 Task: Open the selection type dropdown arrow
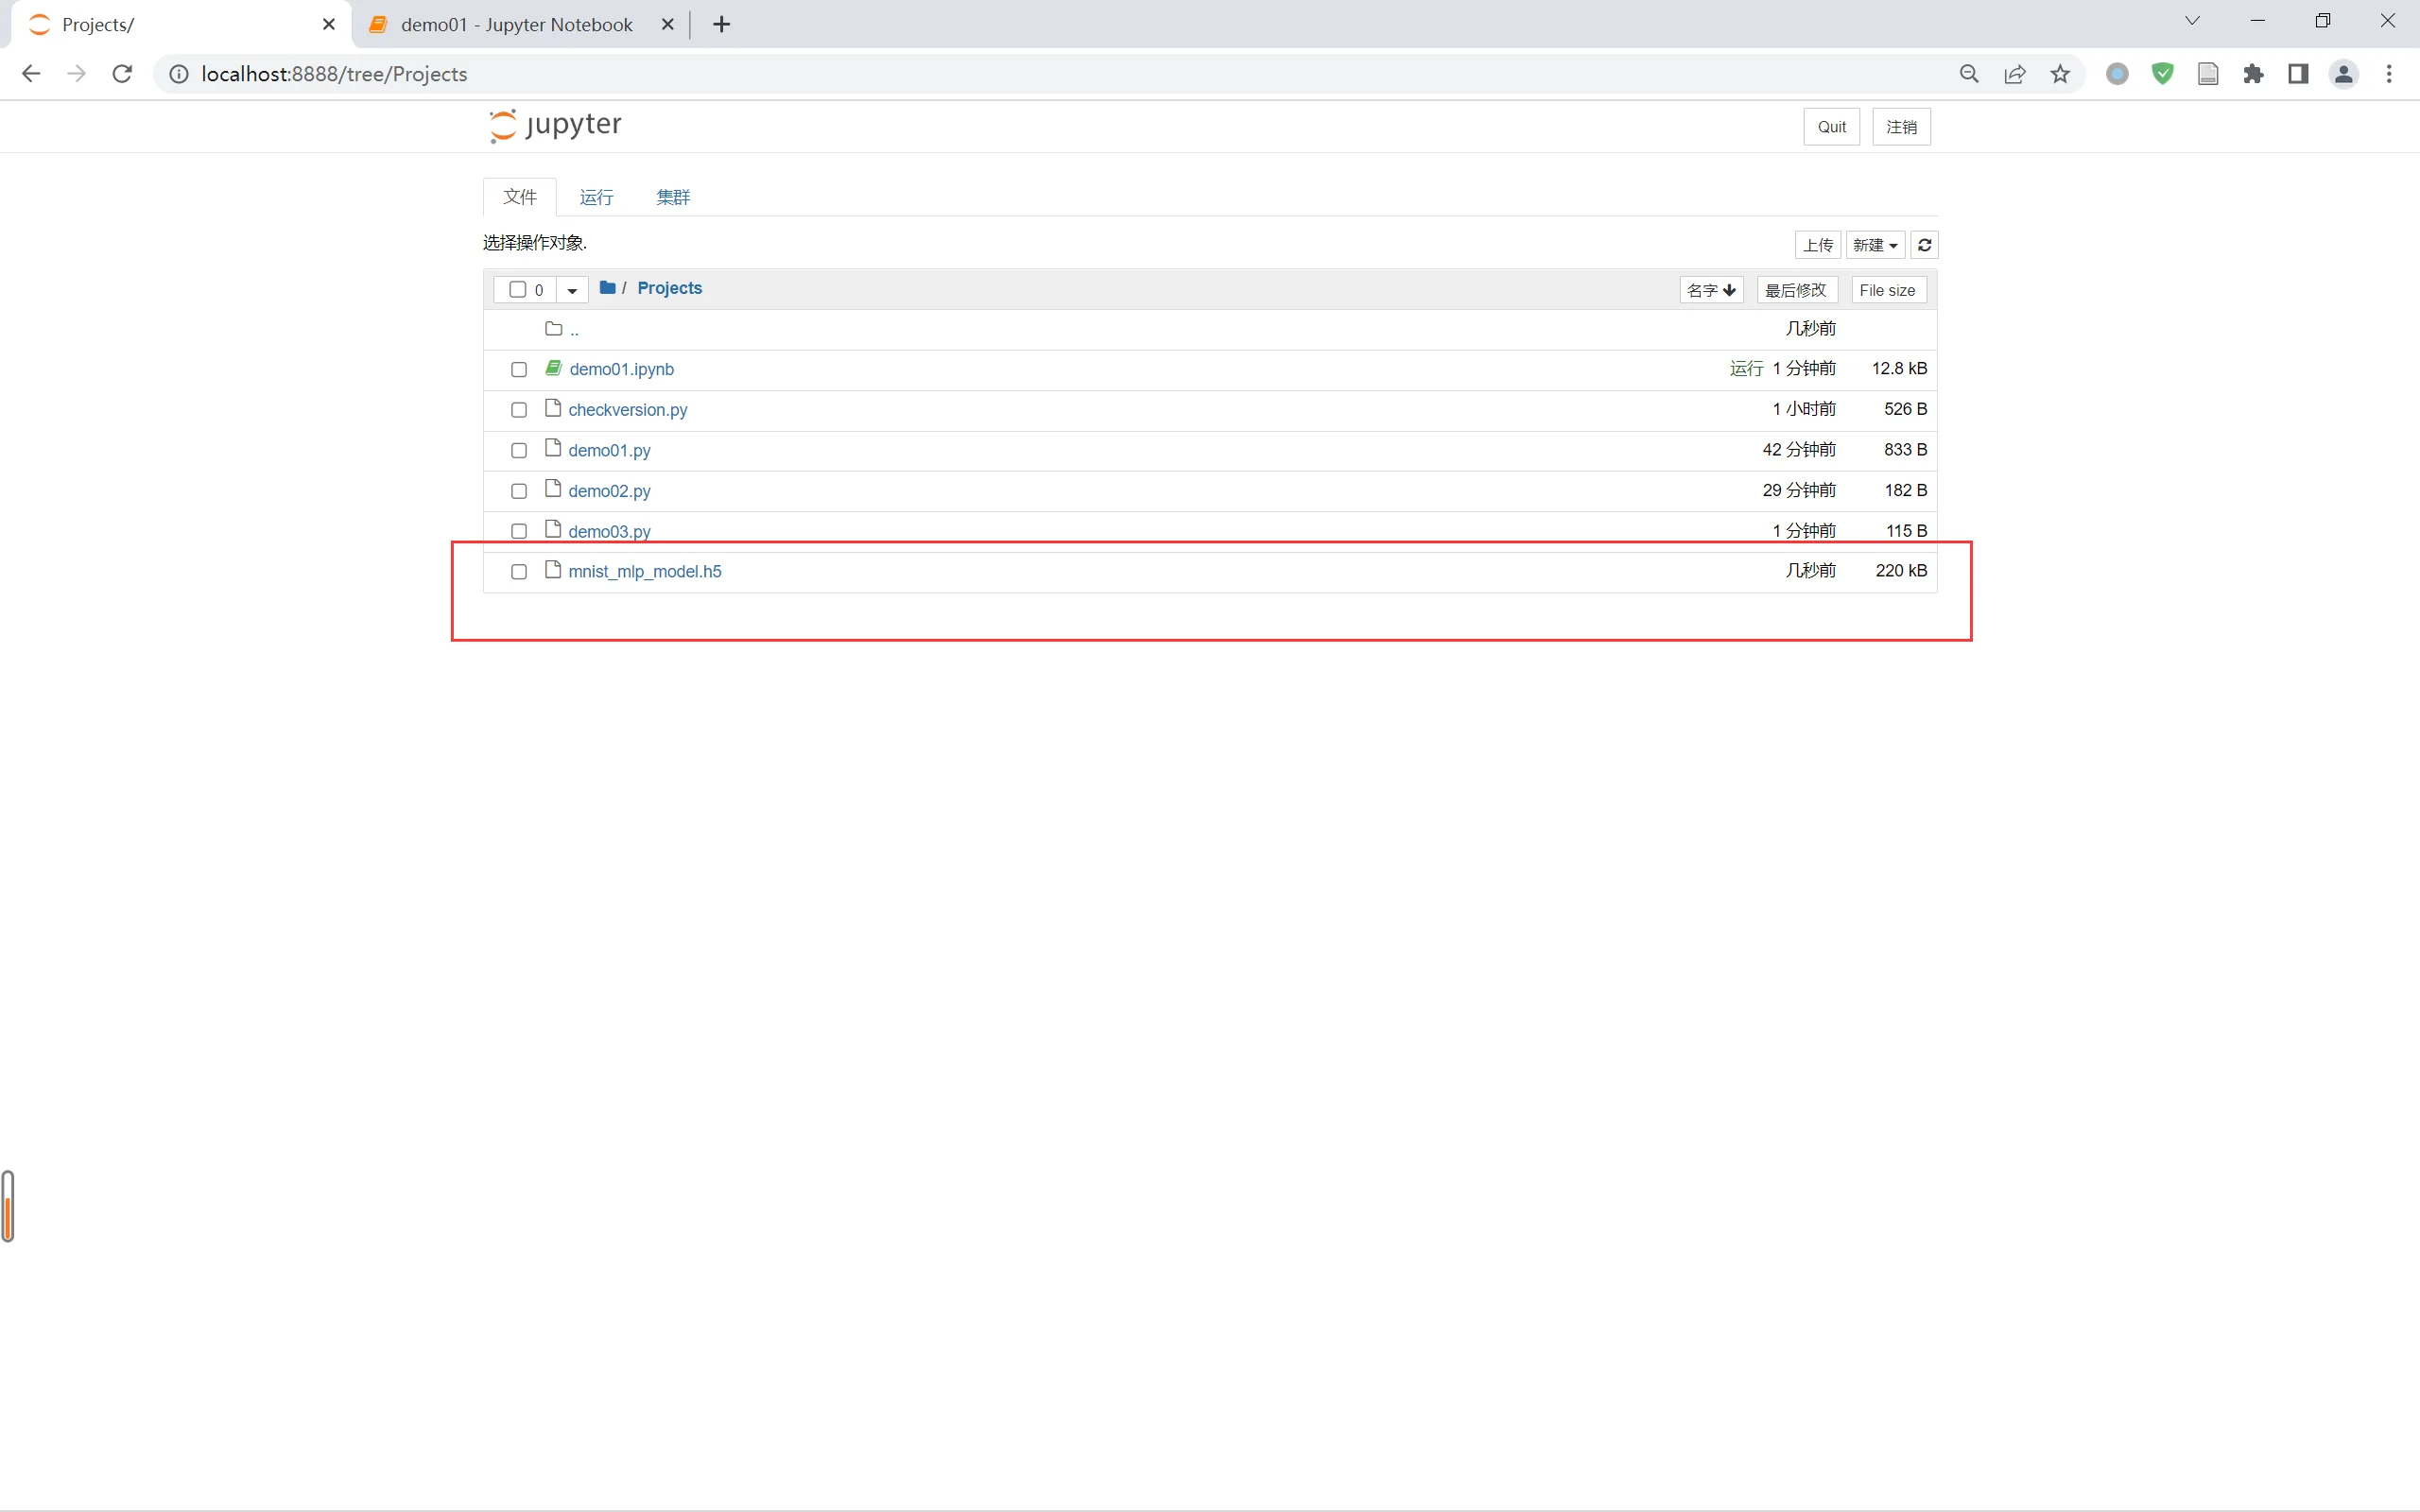572,290
